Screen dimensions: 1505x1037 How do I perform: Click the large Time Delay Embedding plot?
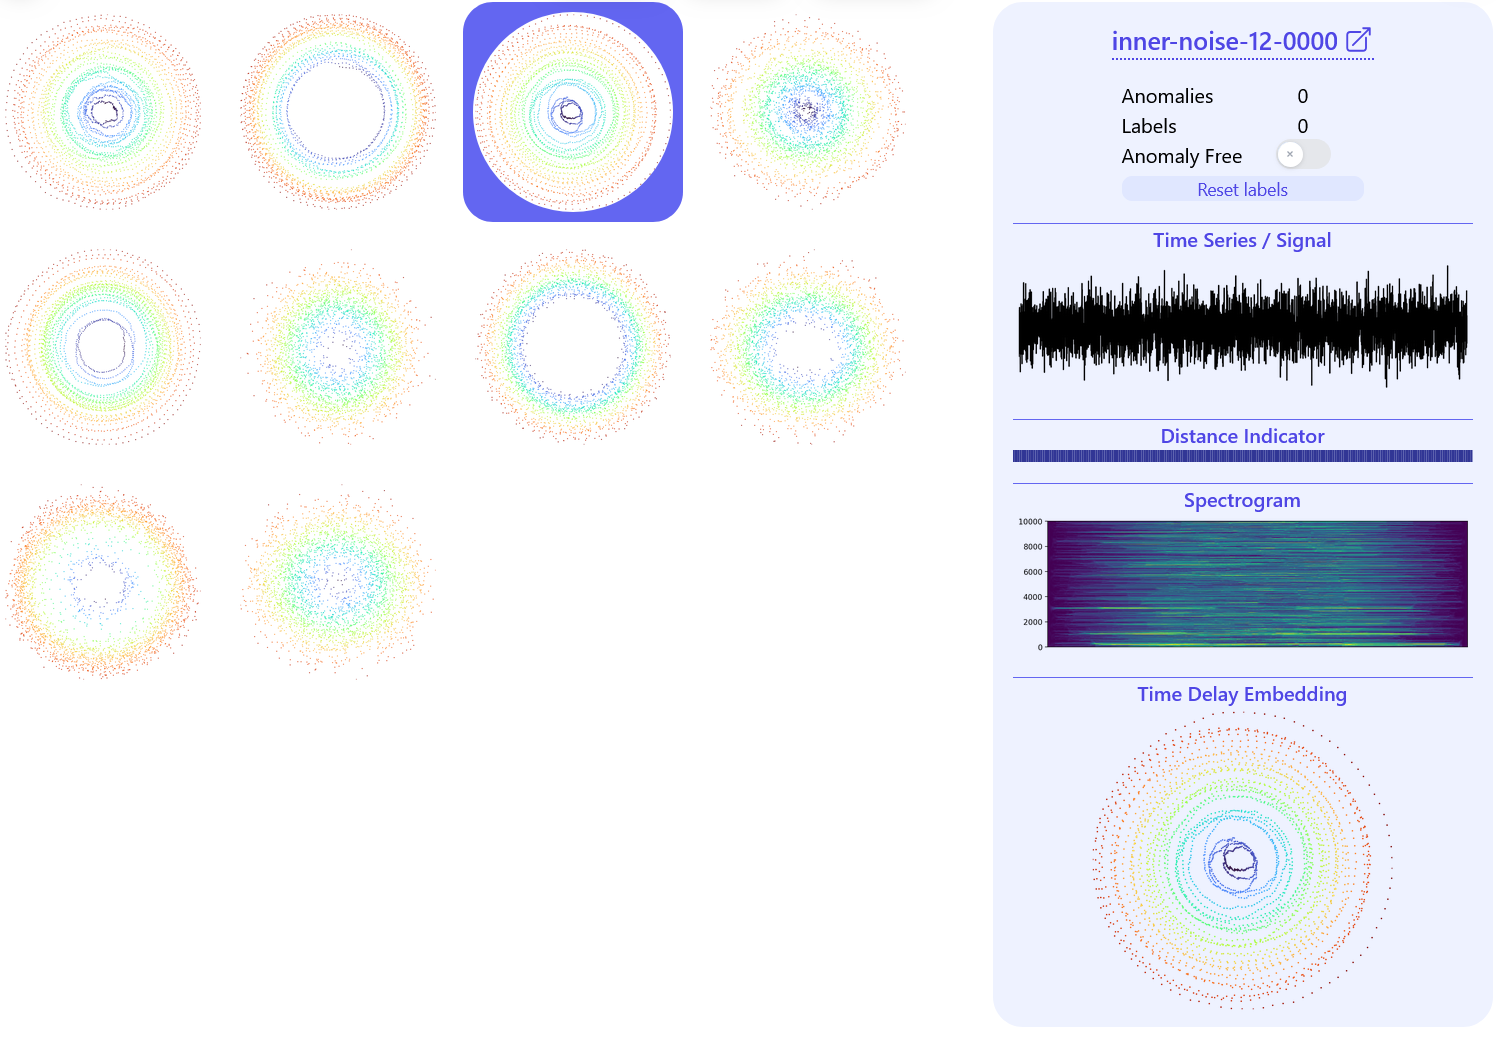pos(1242,866)
